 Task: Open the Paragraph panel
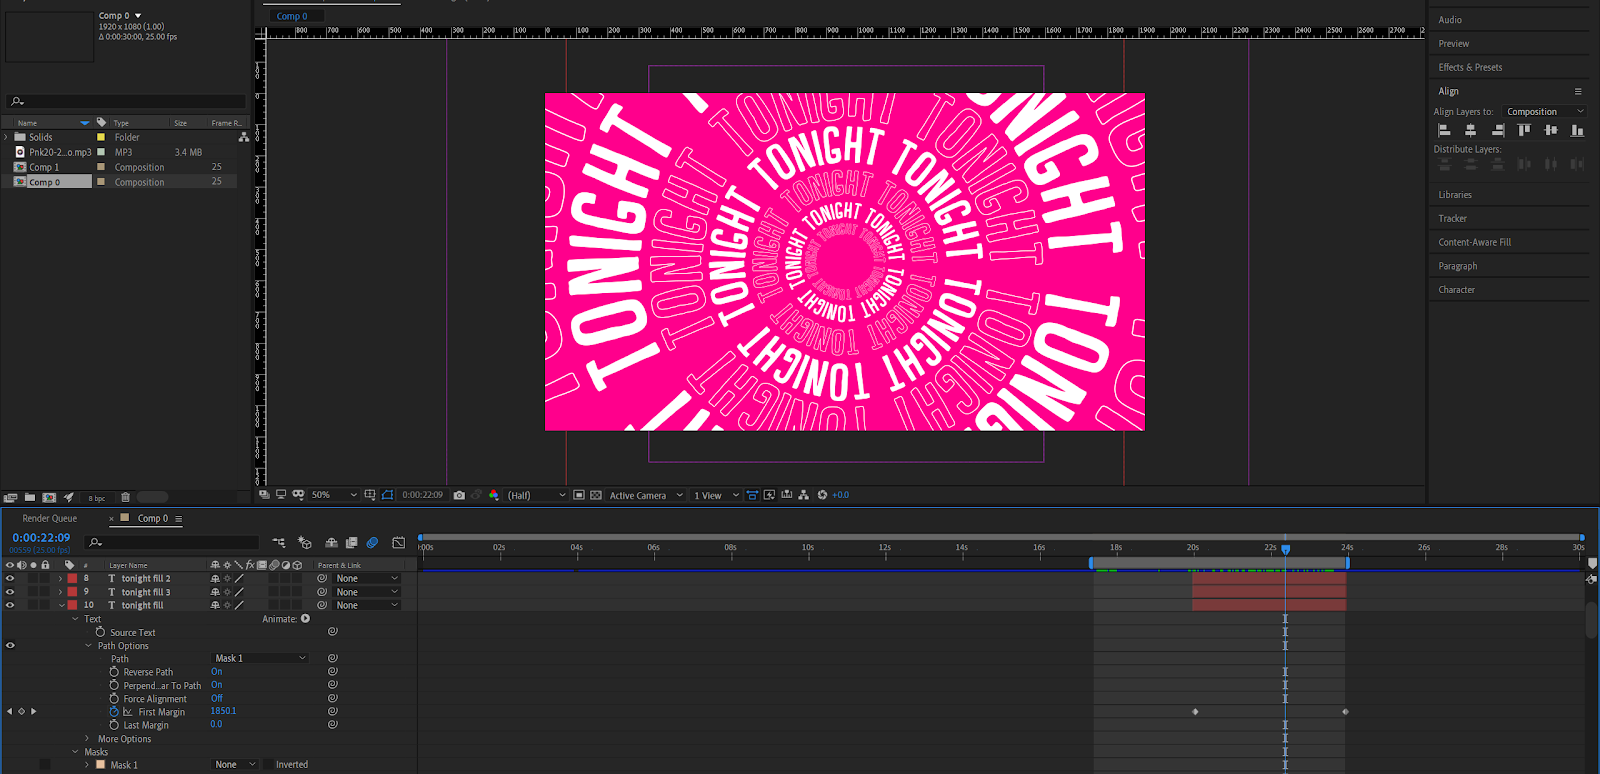click(x=1457, y=266)
